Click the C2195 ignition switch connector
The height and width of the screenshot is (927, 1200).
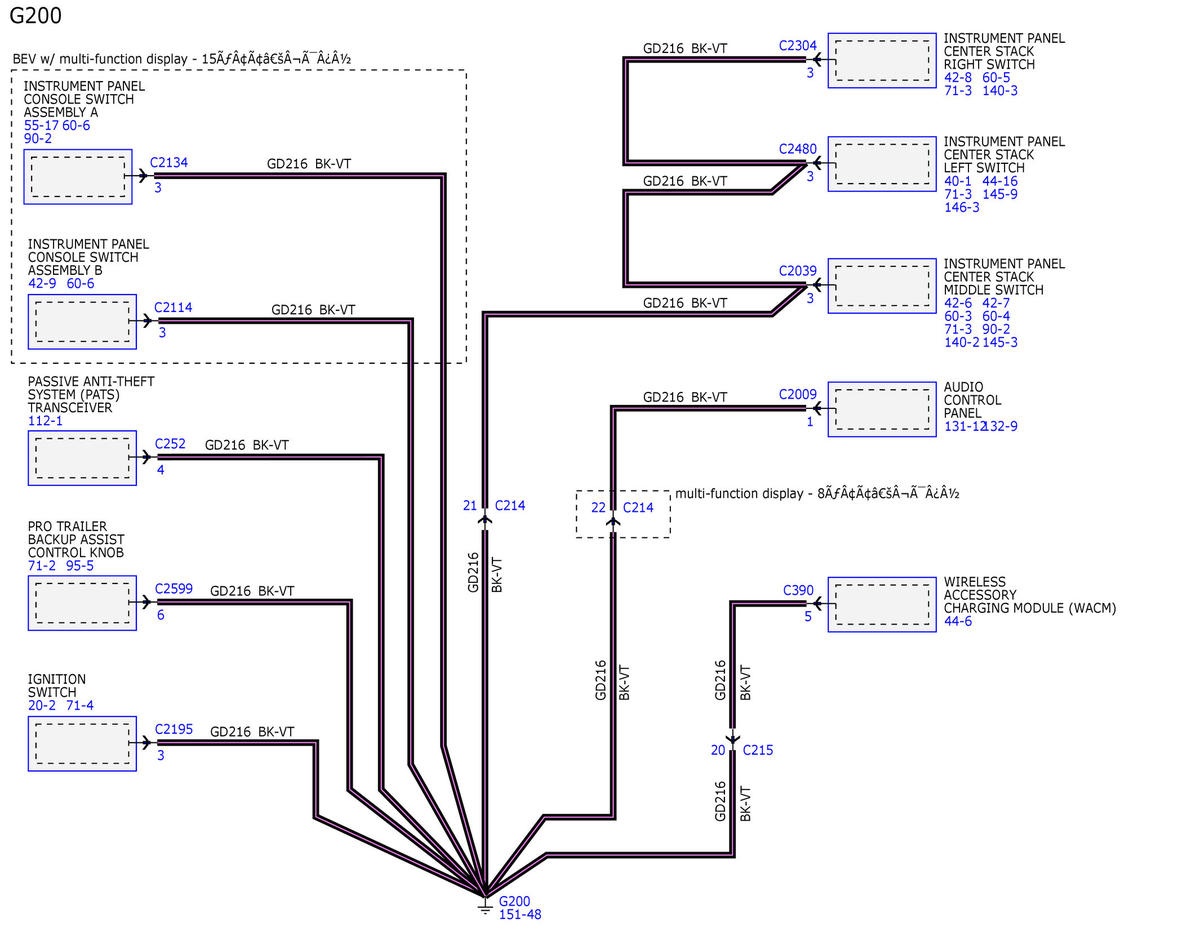coord(174,729)
